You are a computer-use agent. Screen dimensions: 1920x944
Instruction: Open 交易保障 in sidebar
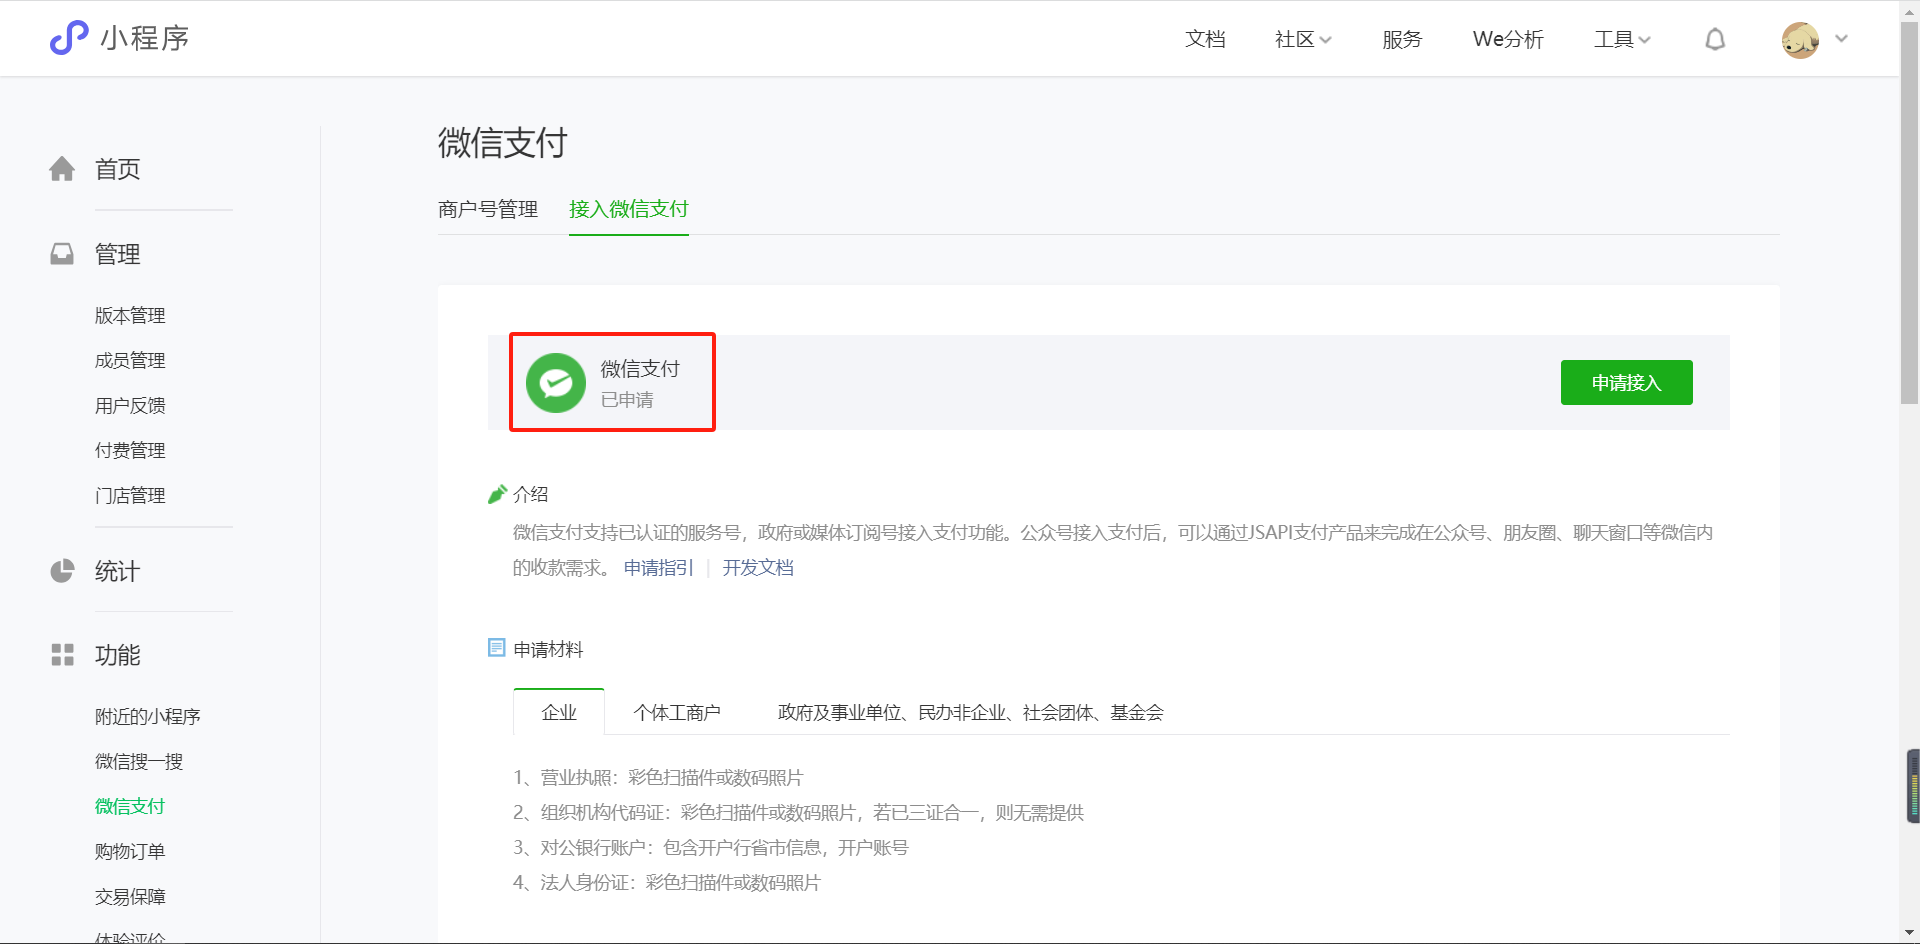130,896
